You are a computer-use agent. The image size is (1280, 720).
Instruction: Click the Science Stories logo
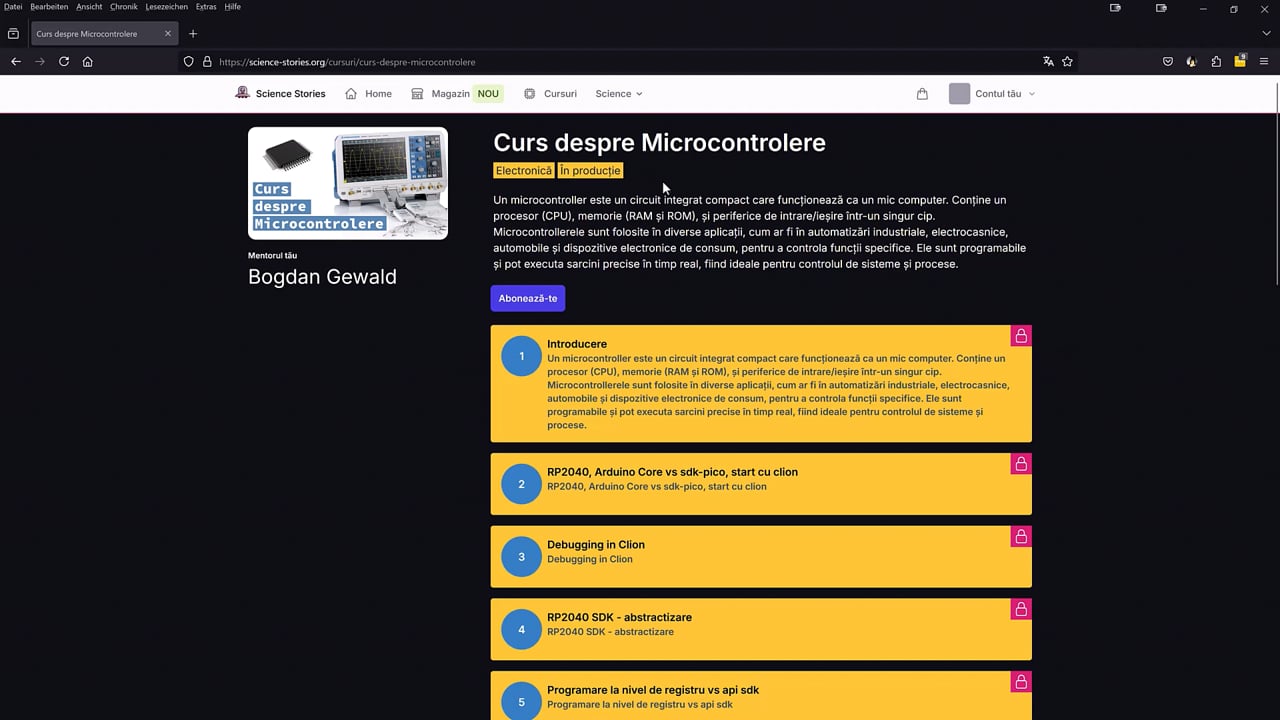point(280,93)
